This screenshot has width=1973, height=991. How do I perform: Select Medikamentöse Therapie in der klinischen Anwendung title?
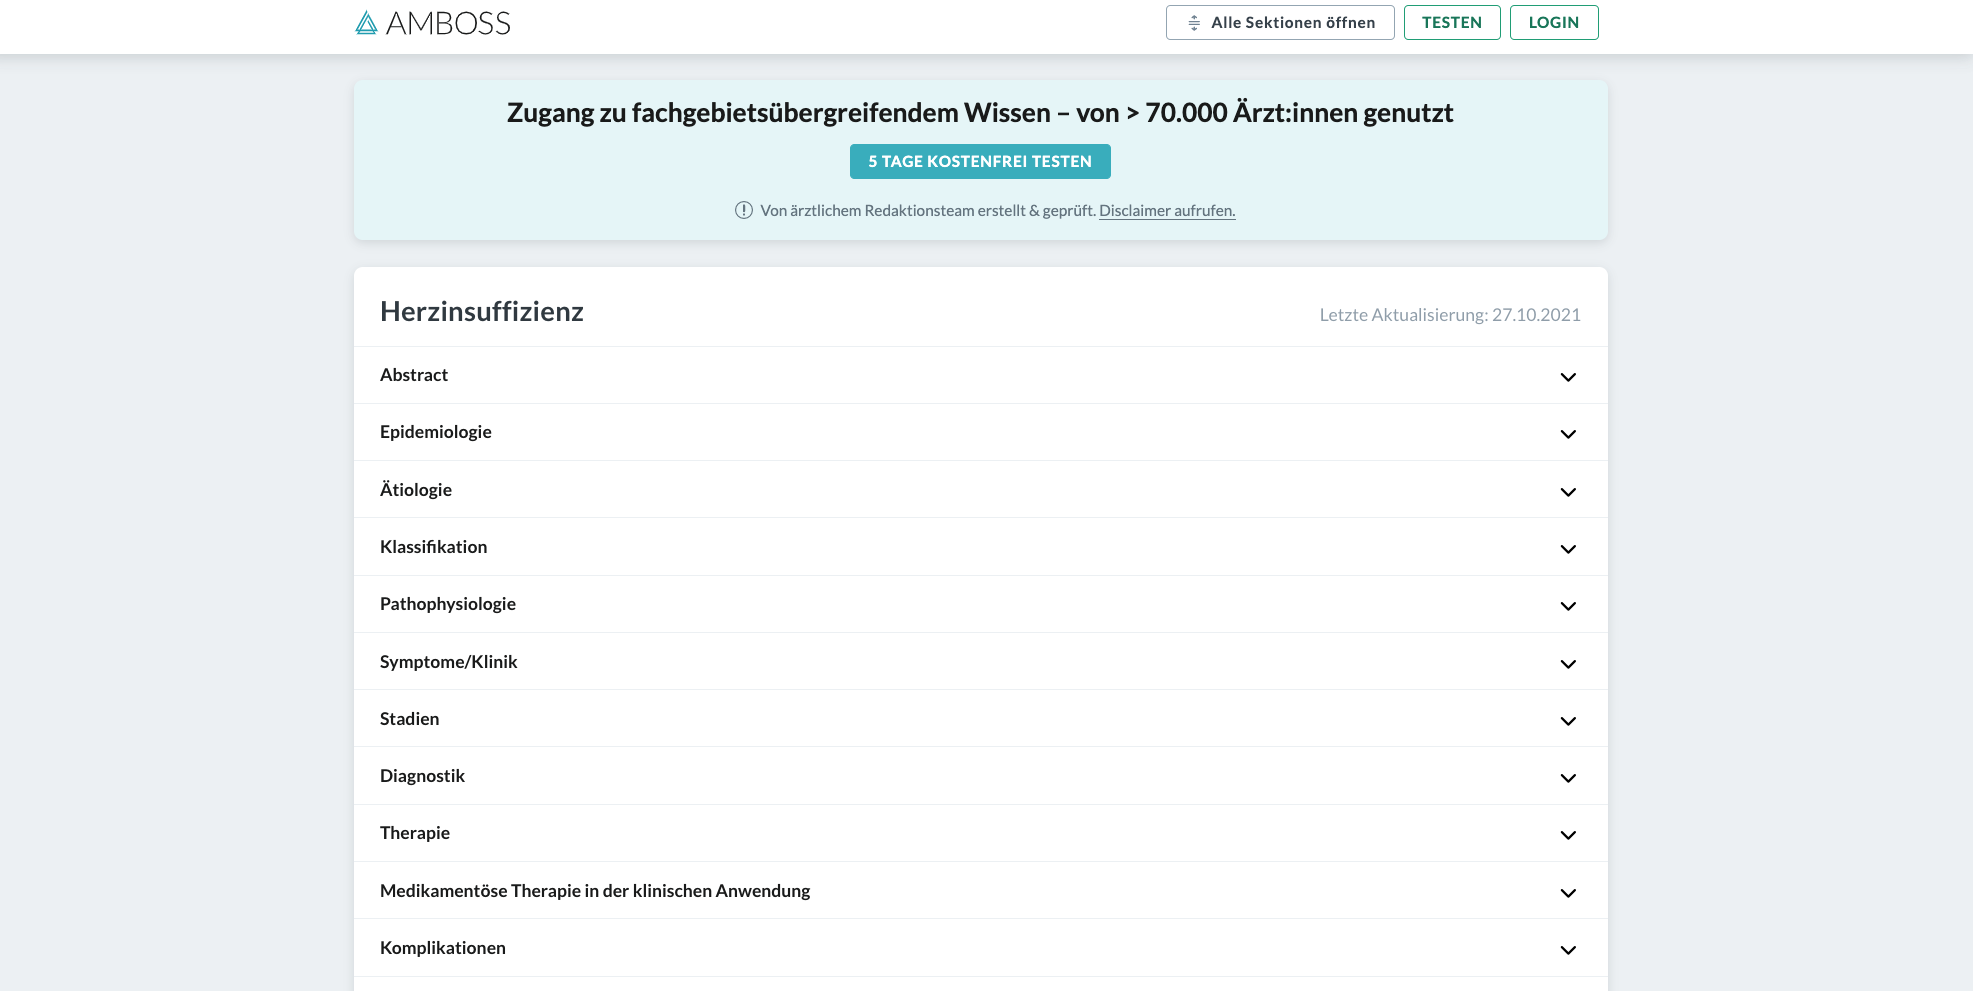click(x=595, y=891)
